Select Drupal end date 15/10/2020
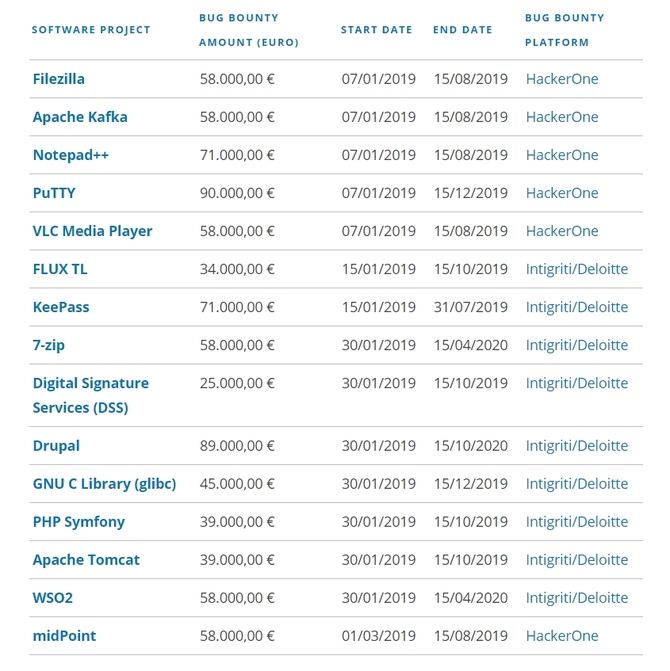 [x=471, y=446]
